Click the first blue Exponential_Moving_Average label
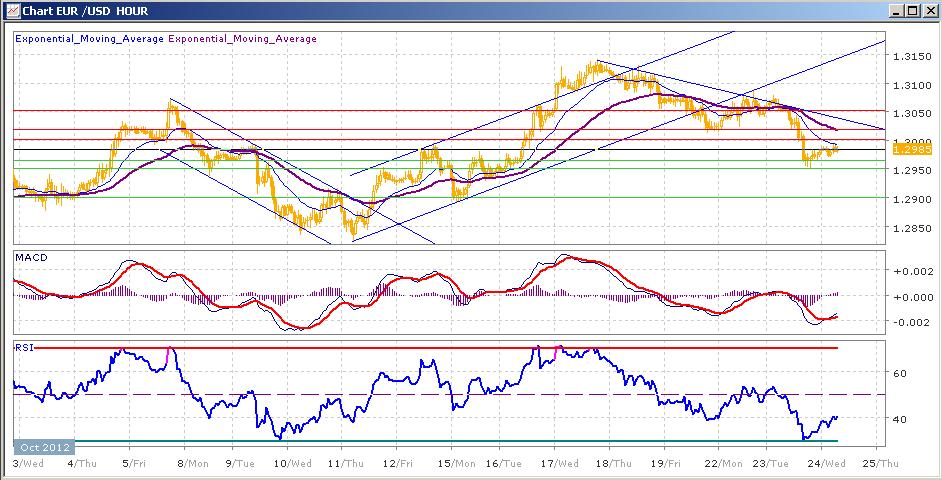The height and width of the screenshot is (480, 942). click(89, 39)
